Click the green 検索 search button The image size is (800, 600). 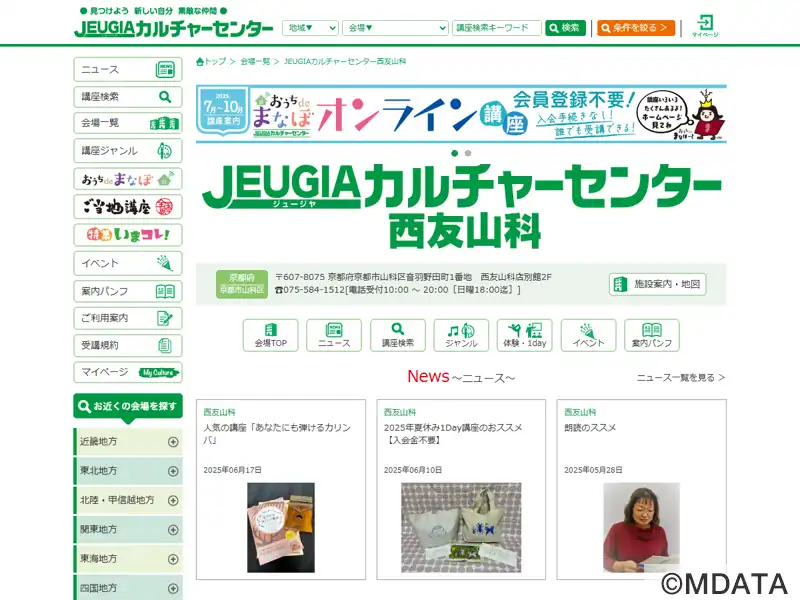point(565,28)
